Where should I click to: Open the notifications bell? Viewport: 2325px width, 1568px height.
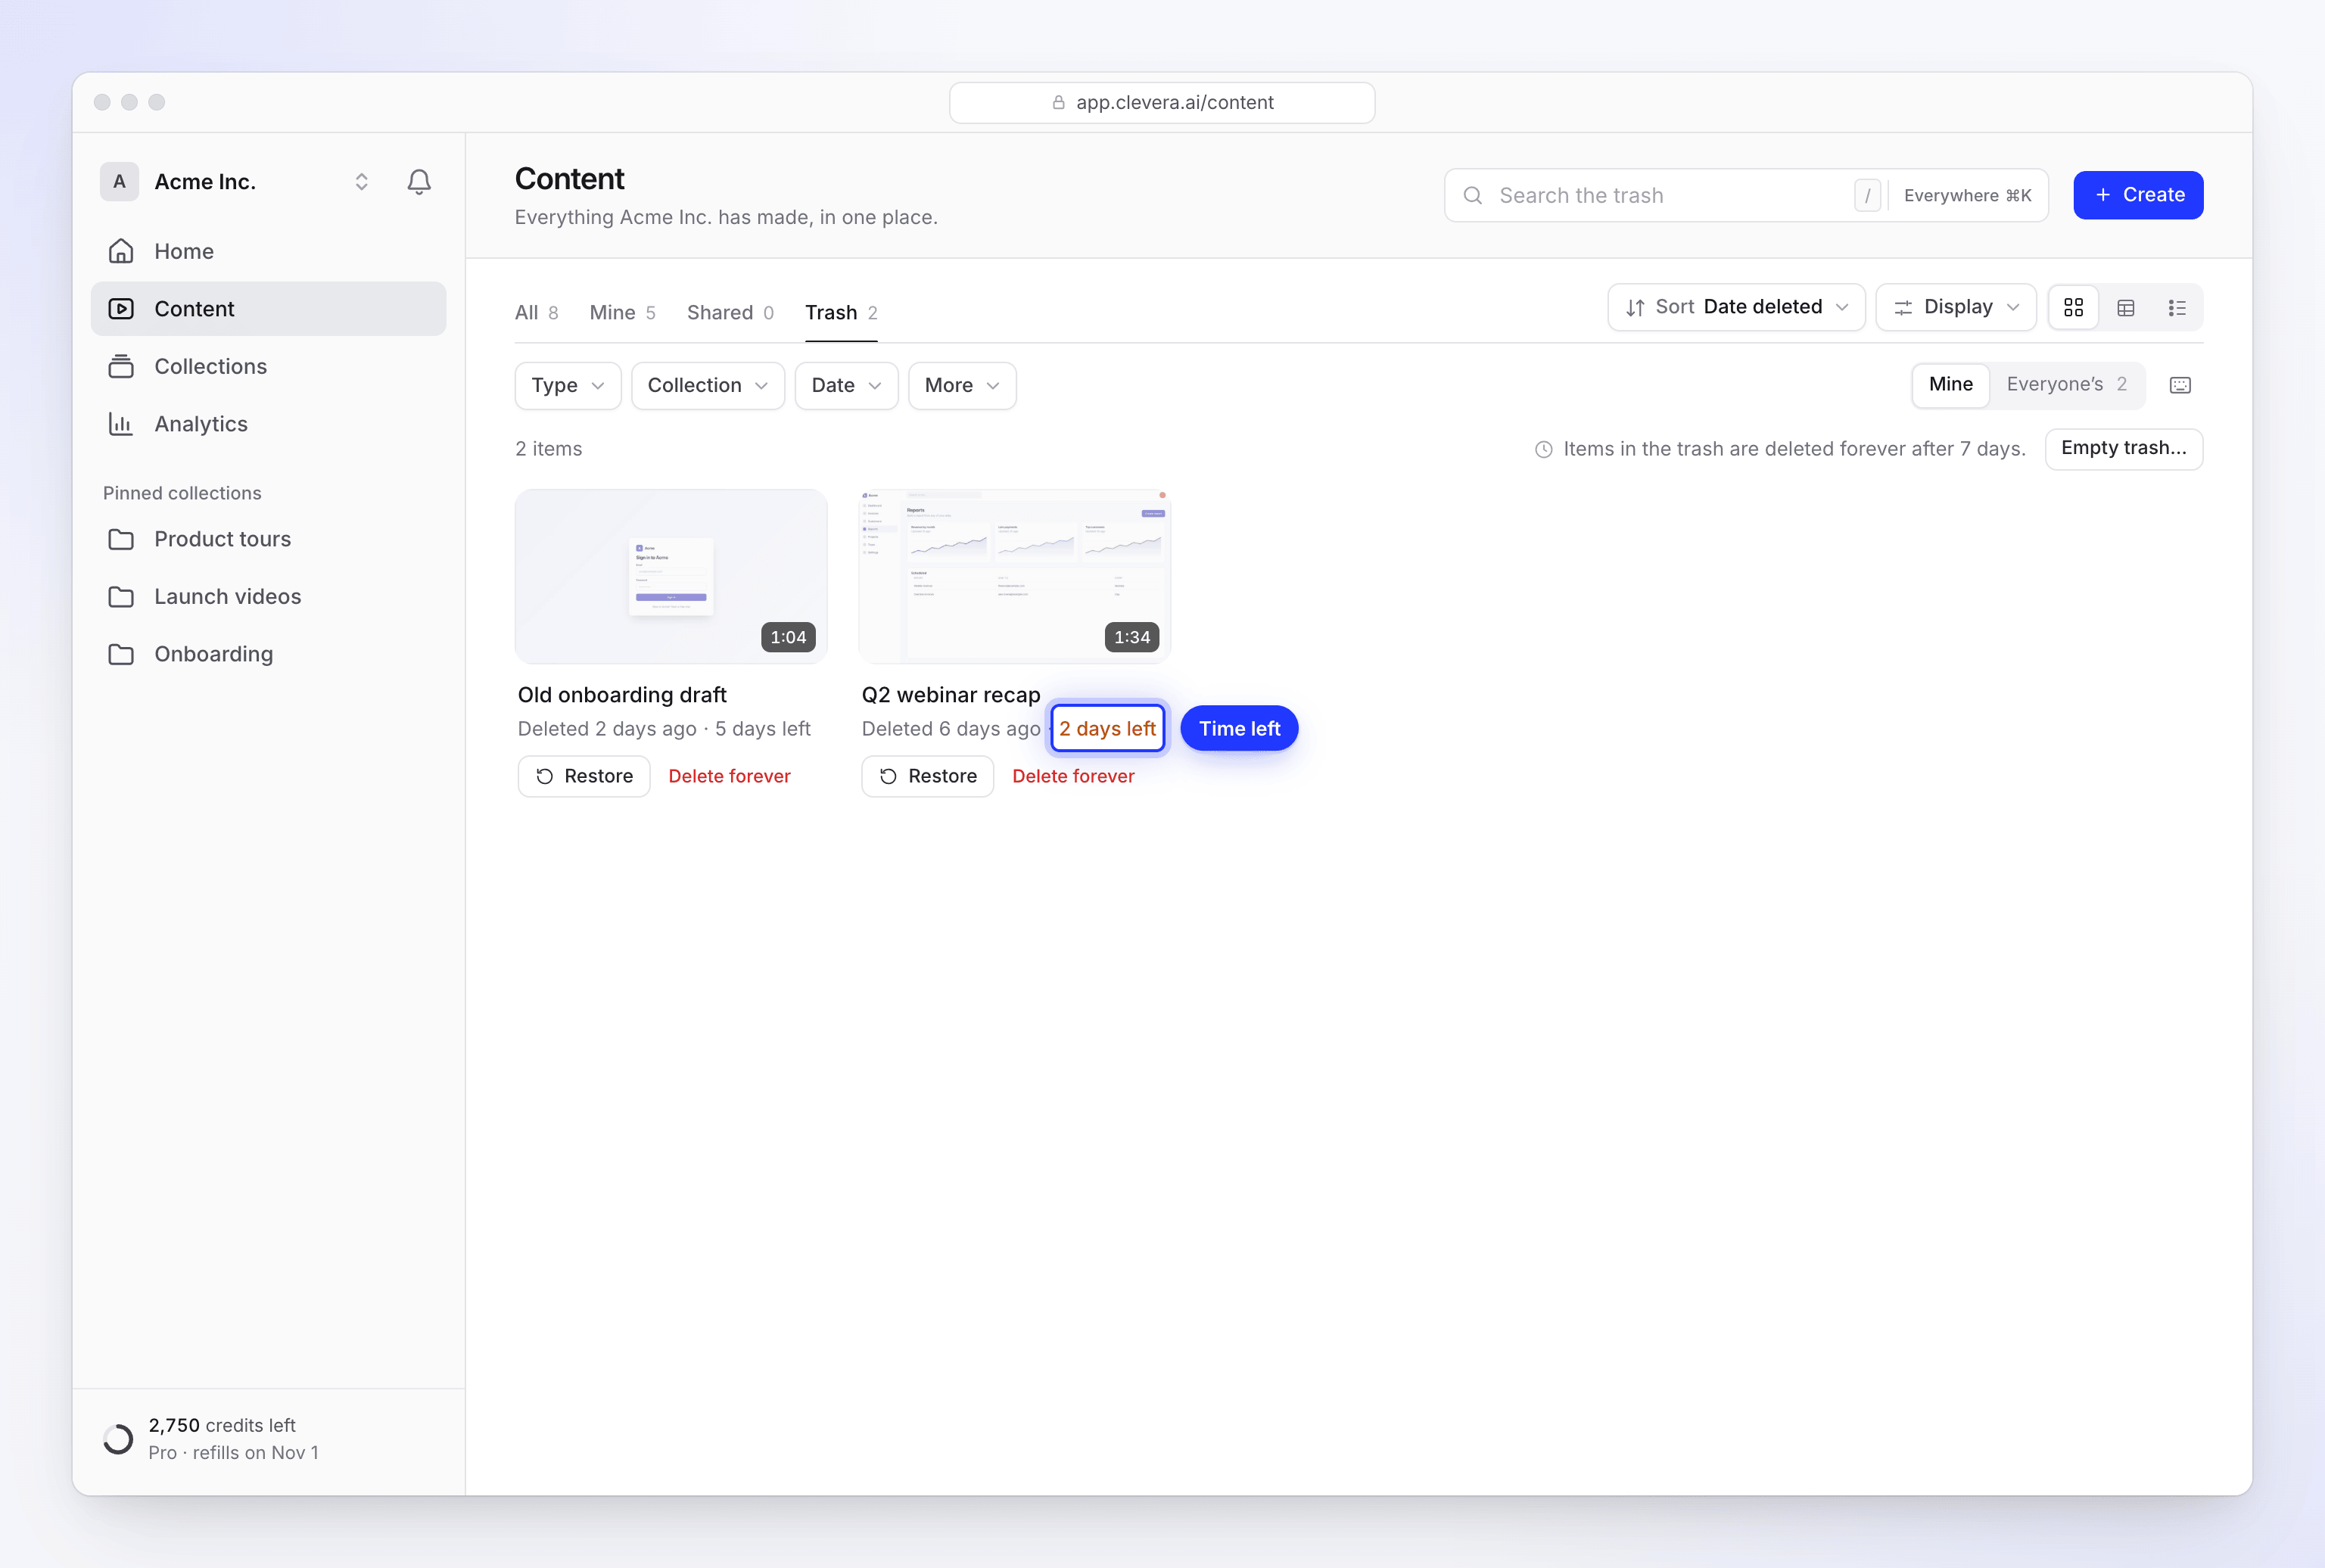(x=419, y=181)
